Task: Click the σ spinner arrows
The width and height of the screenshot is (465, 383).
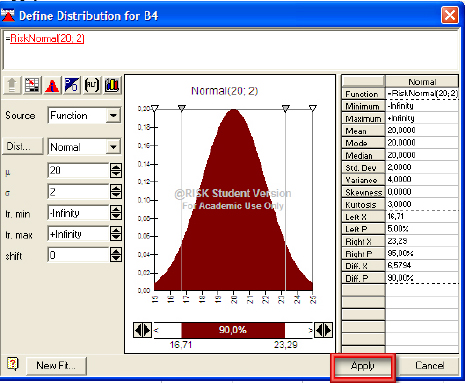Action: (x=116, y=192)
